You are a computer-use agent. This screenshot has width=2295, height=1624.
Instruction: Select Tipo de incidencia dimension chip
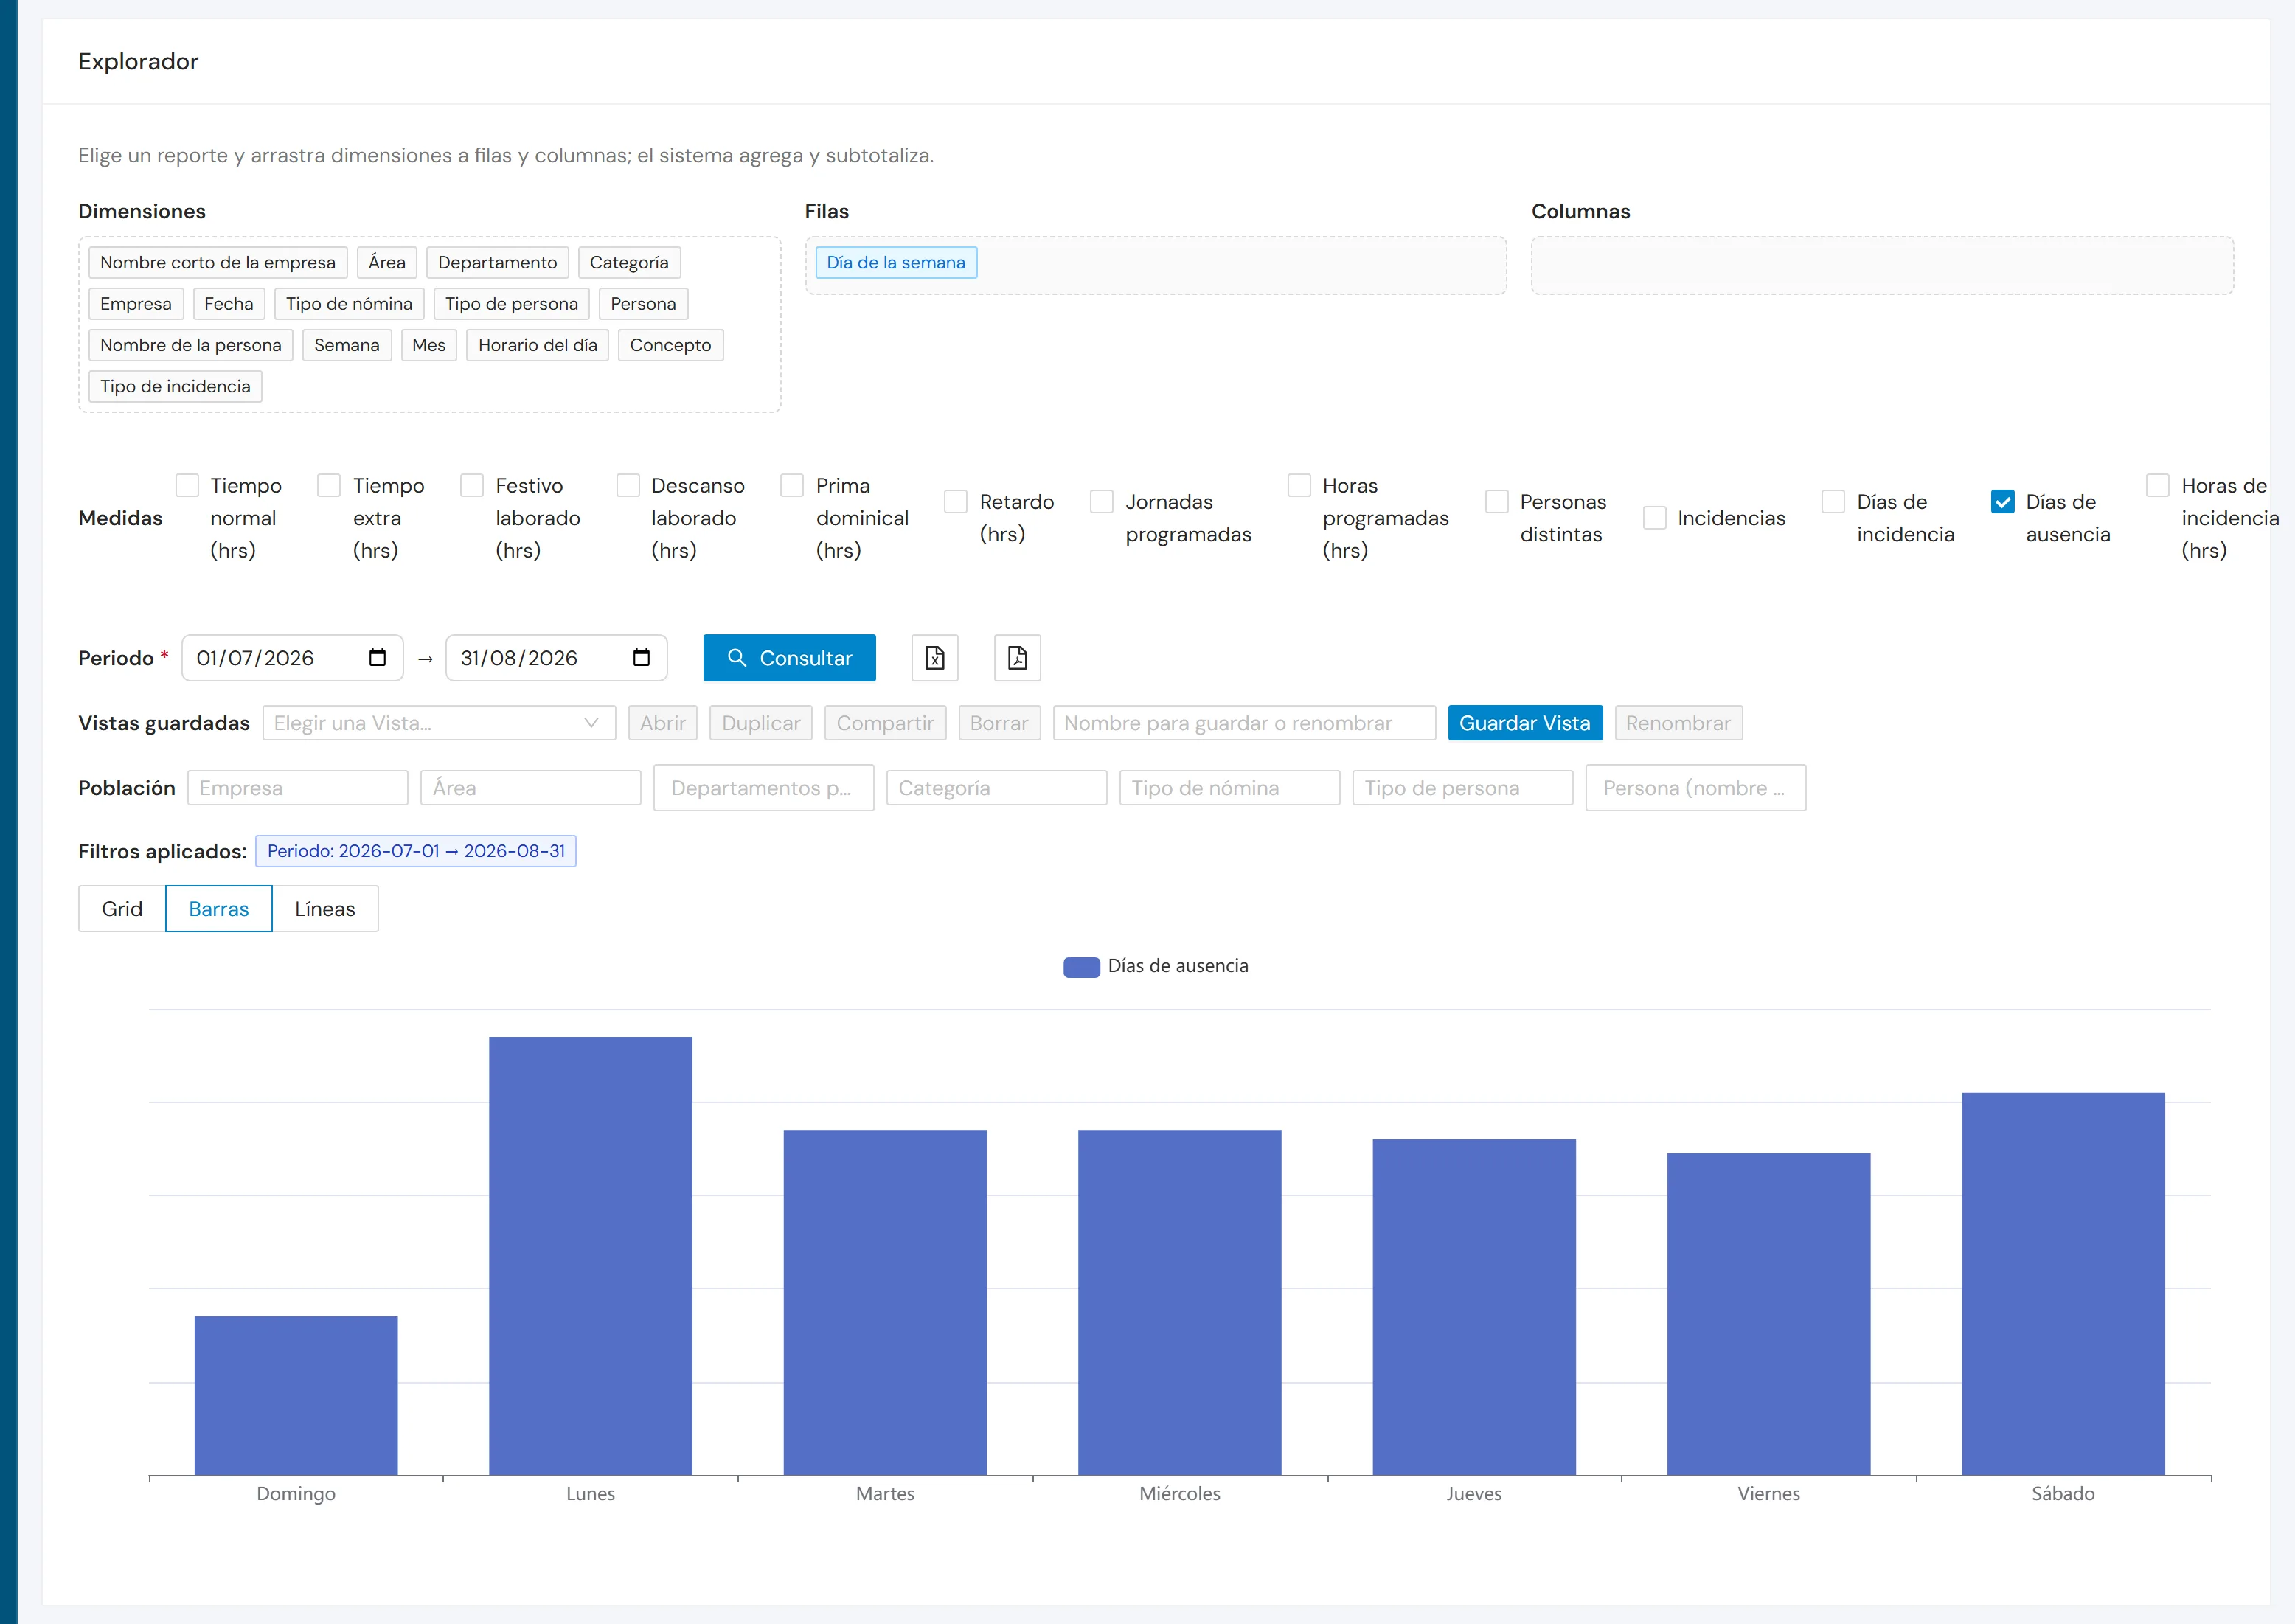[x=175, y=386]
